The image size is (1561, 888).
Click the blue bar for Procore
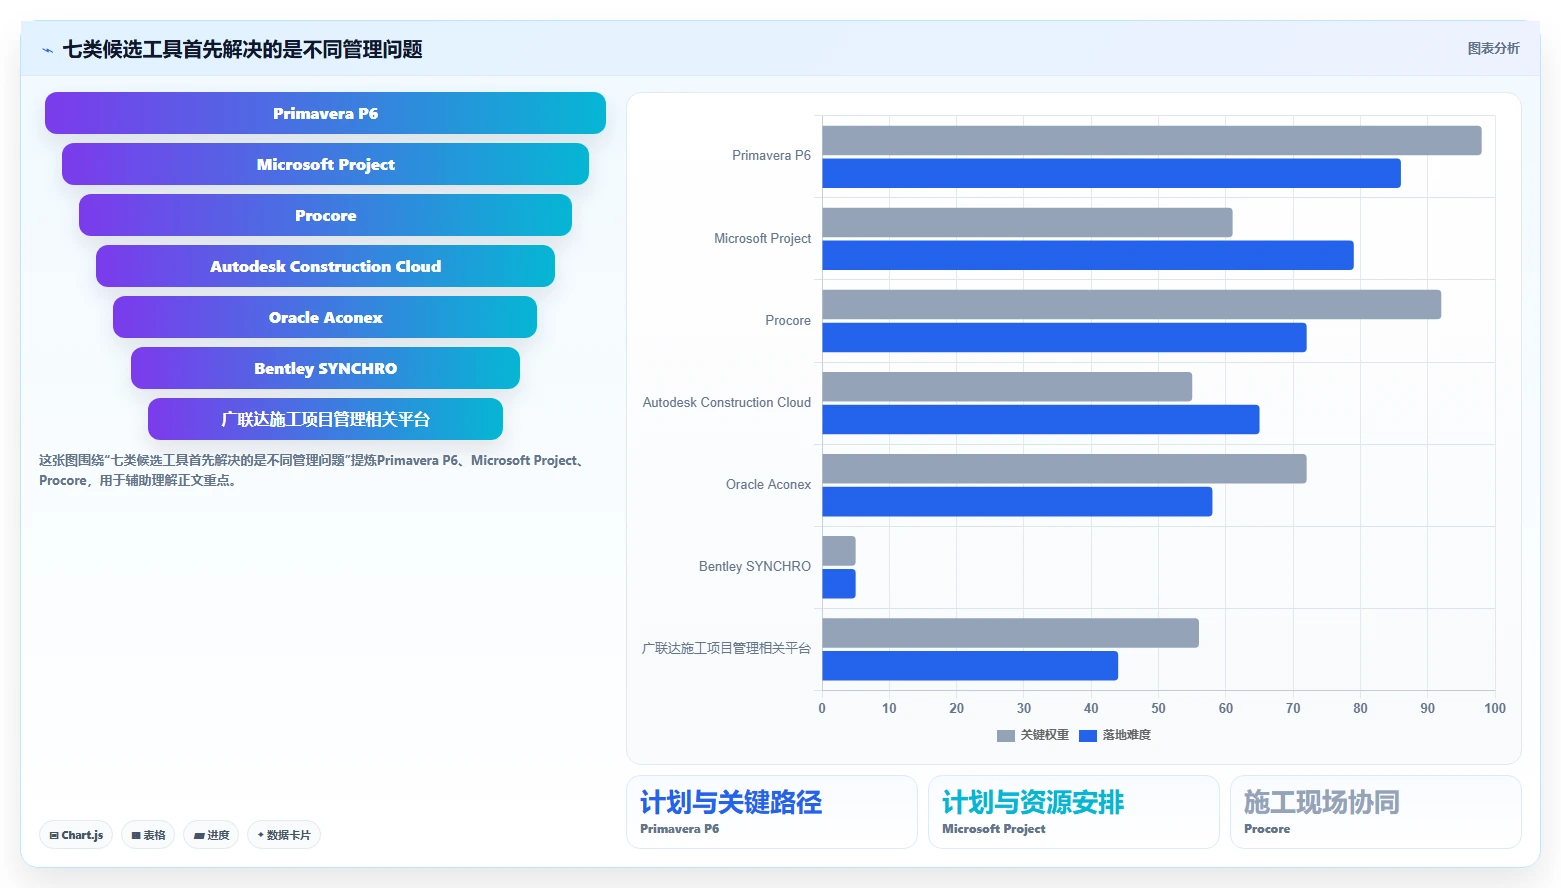[x=1065, y=337]
